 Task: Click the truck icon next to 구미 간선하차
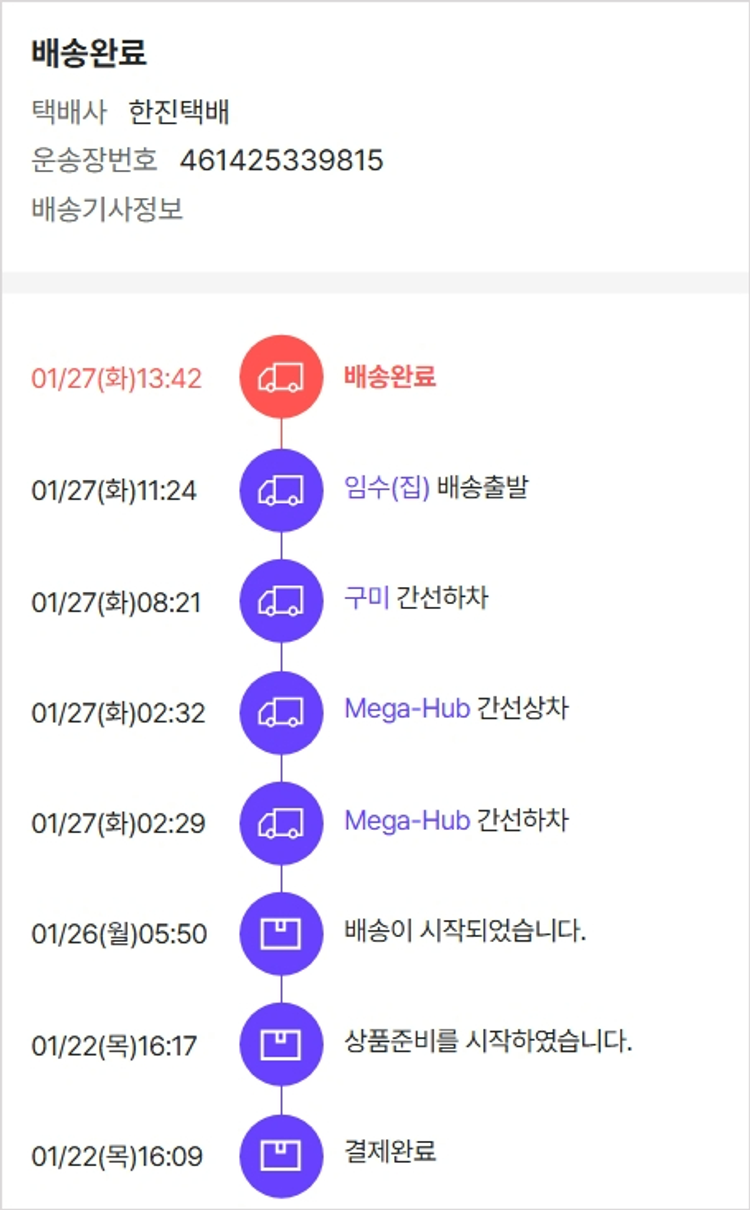(x=281, y=601)
